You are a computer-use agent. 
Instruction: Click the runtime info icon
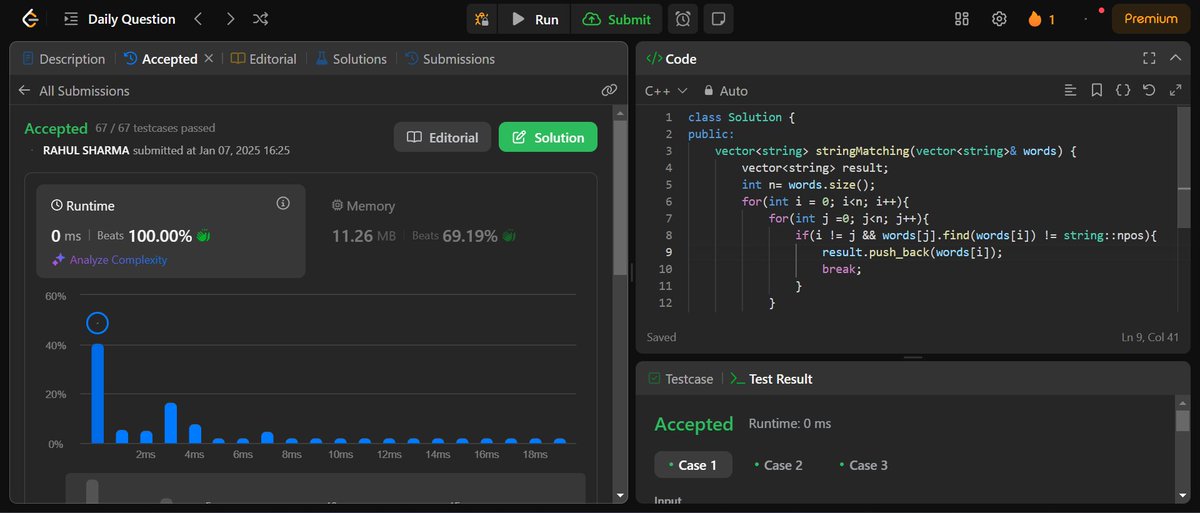283,203
